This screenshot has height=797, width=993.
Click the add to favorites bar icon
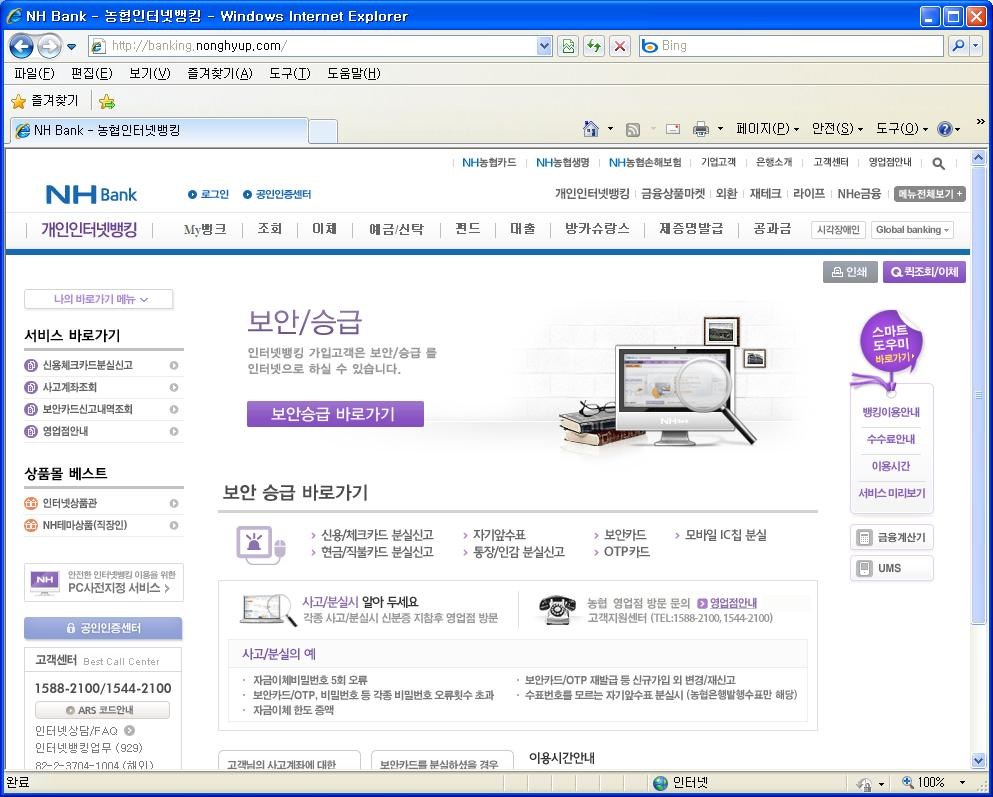point(107,101)
